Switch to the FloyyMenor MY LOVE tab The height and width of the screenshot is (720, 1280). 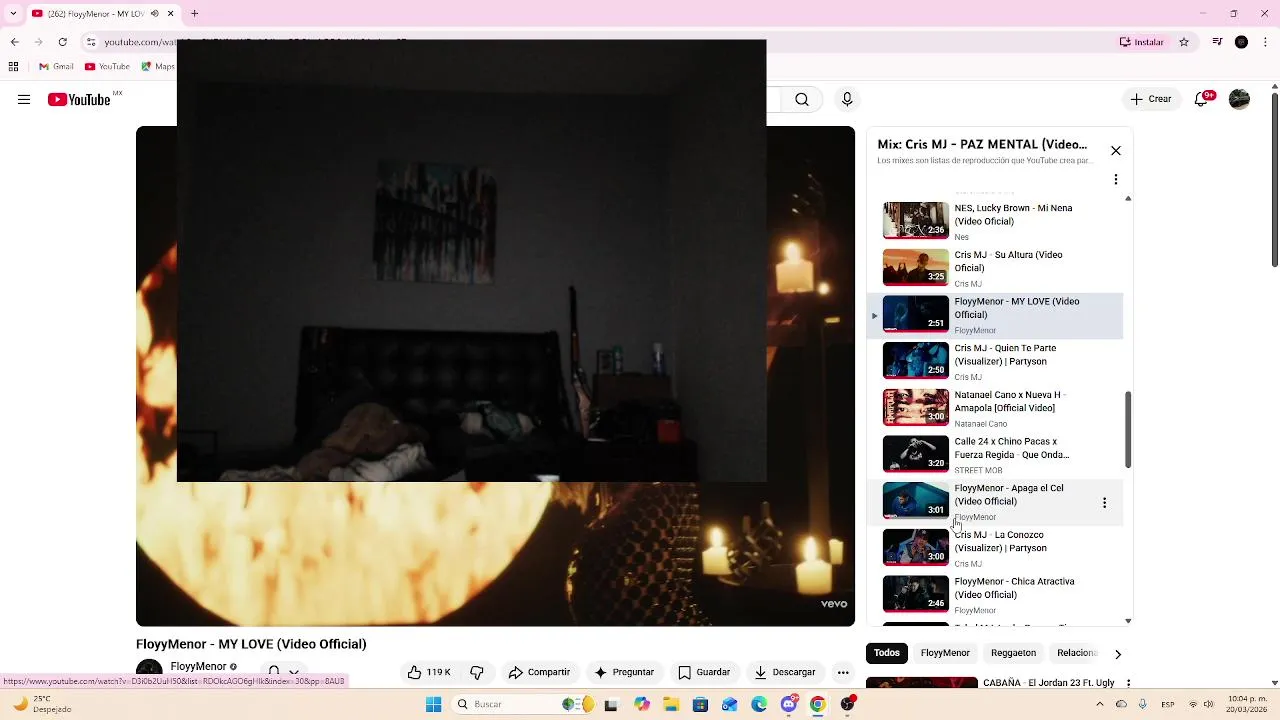pyautogui.click(x=103, y=14)
